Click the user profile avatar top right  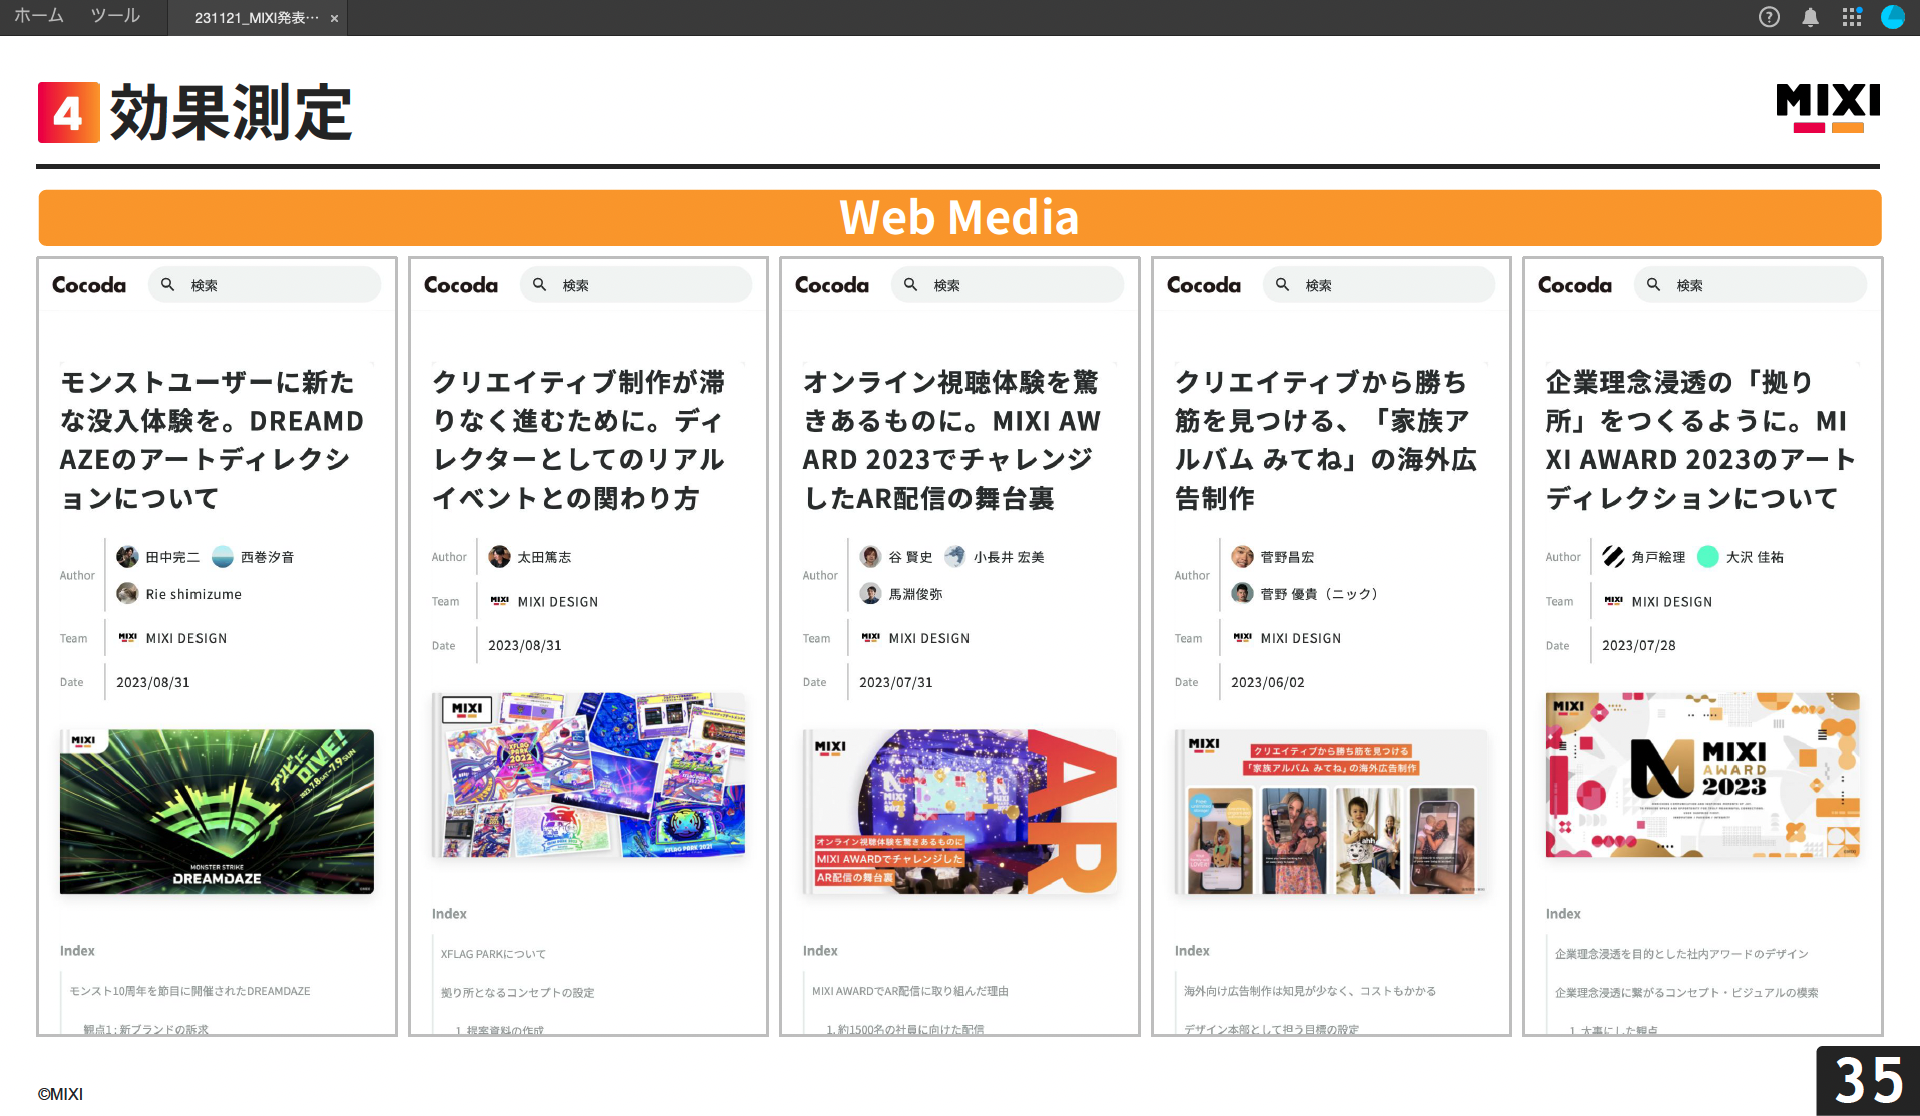click(x=1893, y=16)
